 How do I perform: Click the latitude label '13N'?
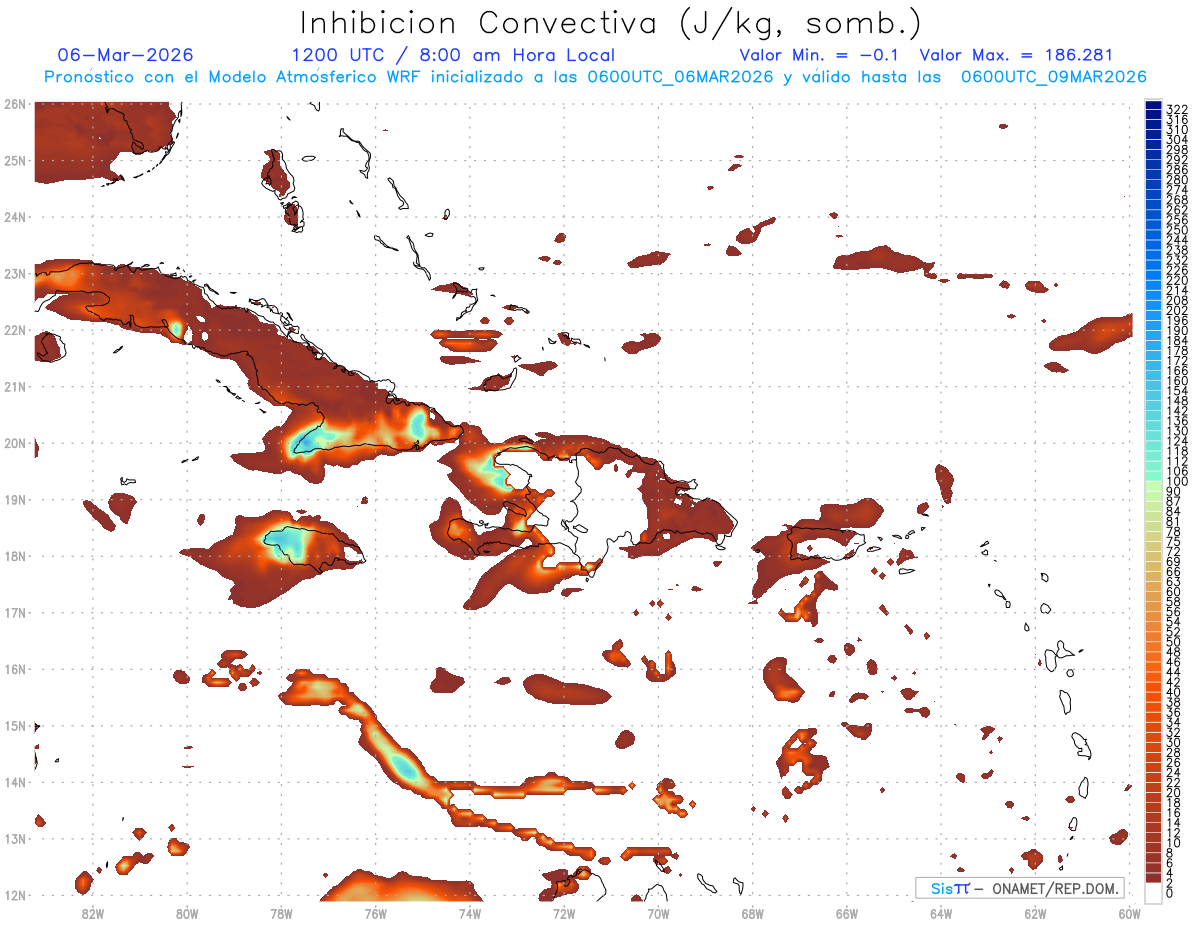15,838
